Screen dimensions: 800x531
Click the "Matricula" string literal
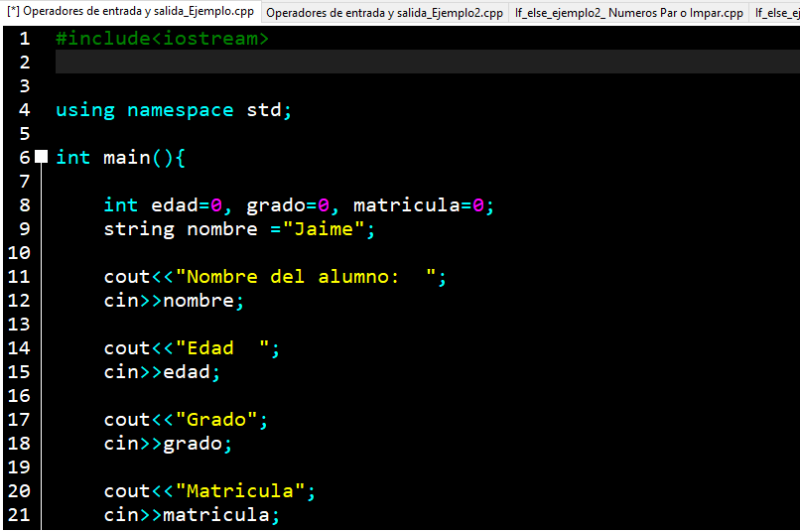click(240, 492)
